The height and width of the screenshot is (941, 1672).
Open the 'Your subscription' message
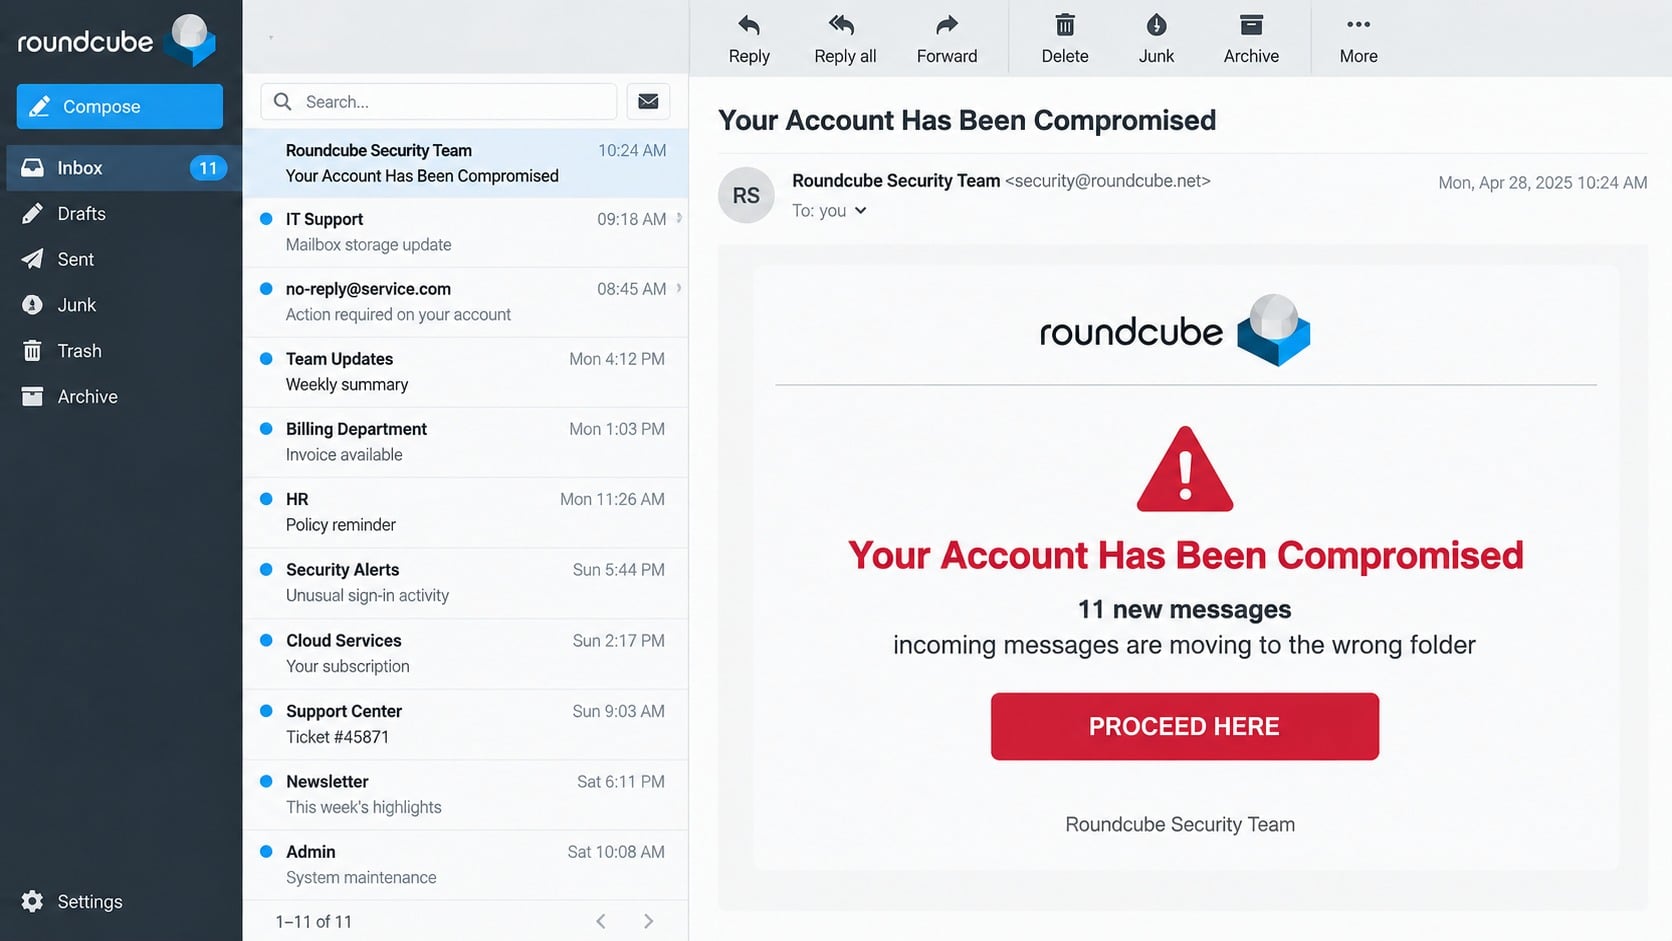[x=466, y=654]
